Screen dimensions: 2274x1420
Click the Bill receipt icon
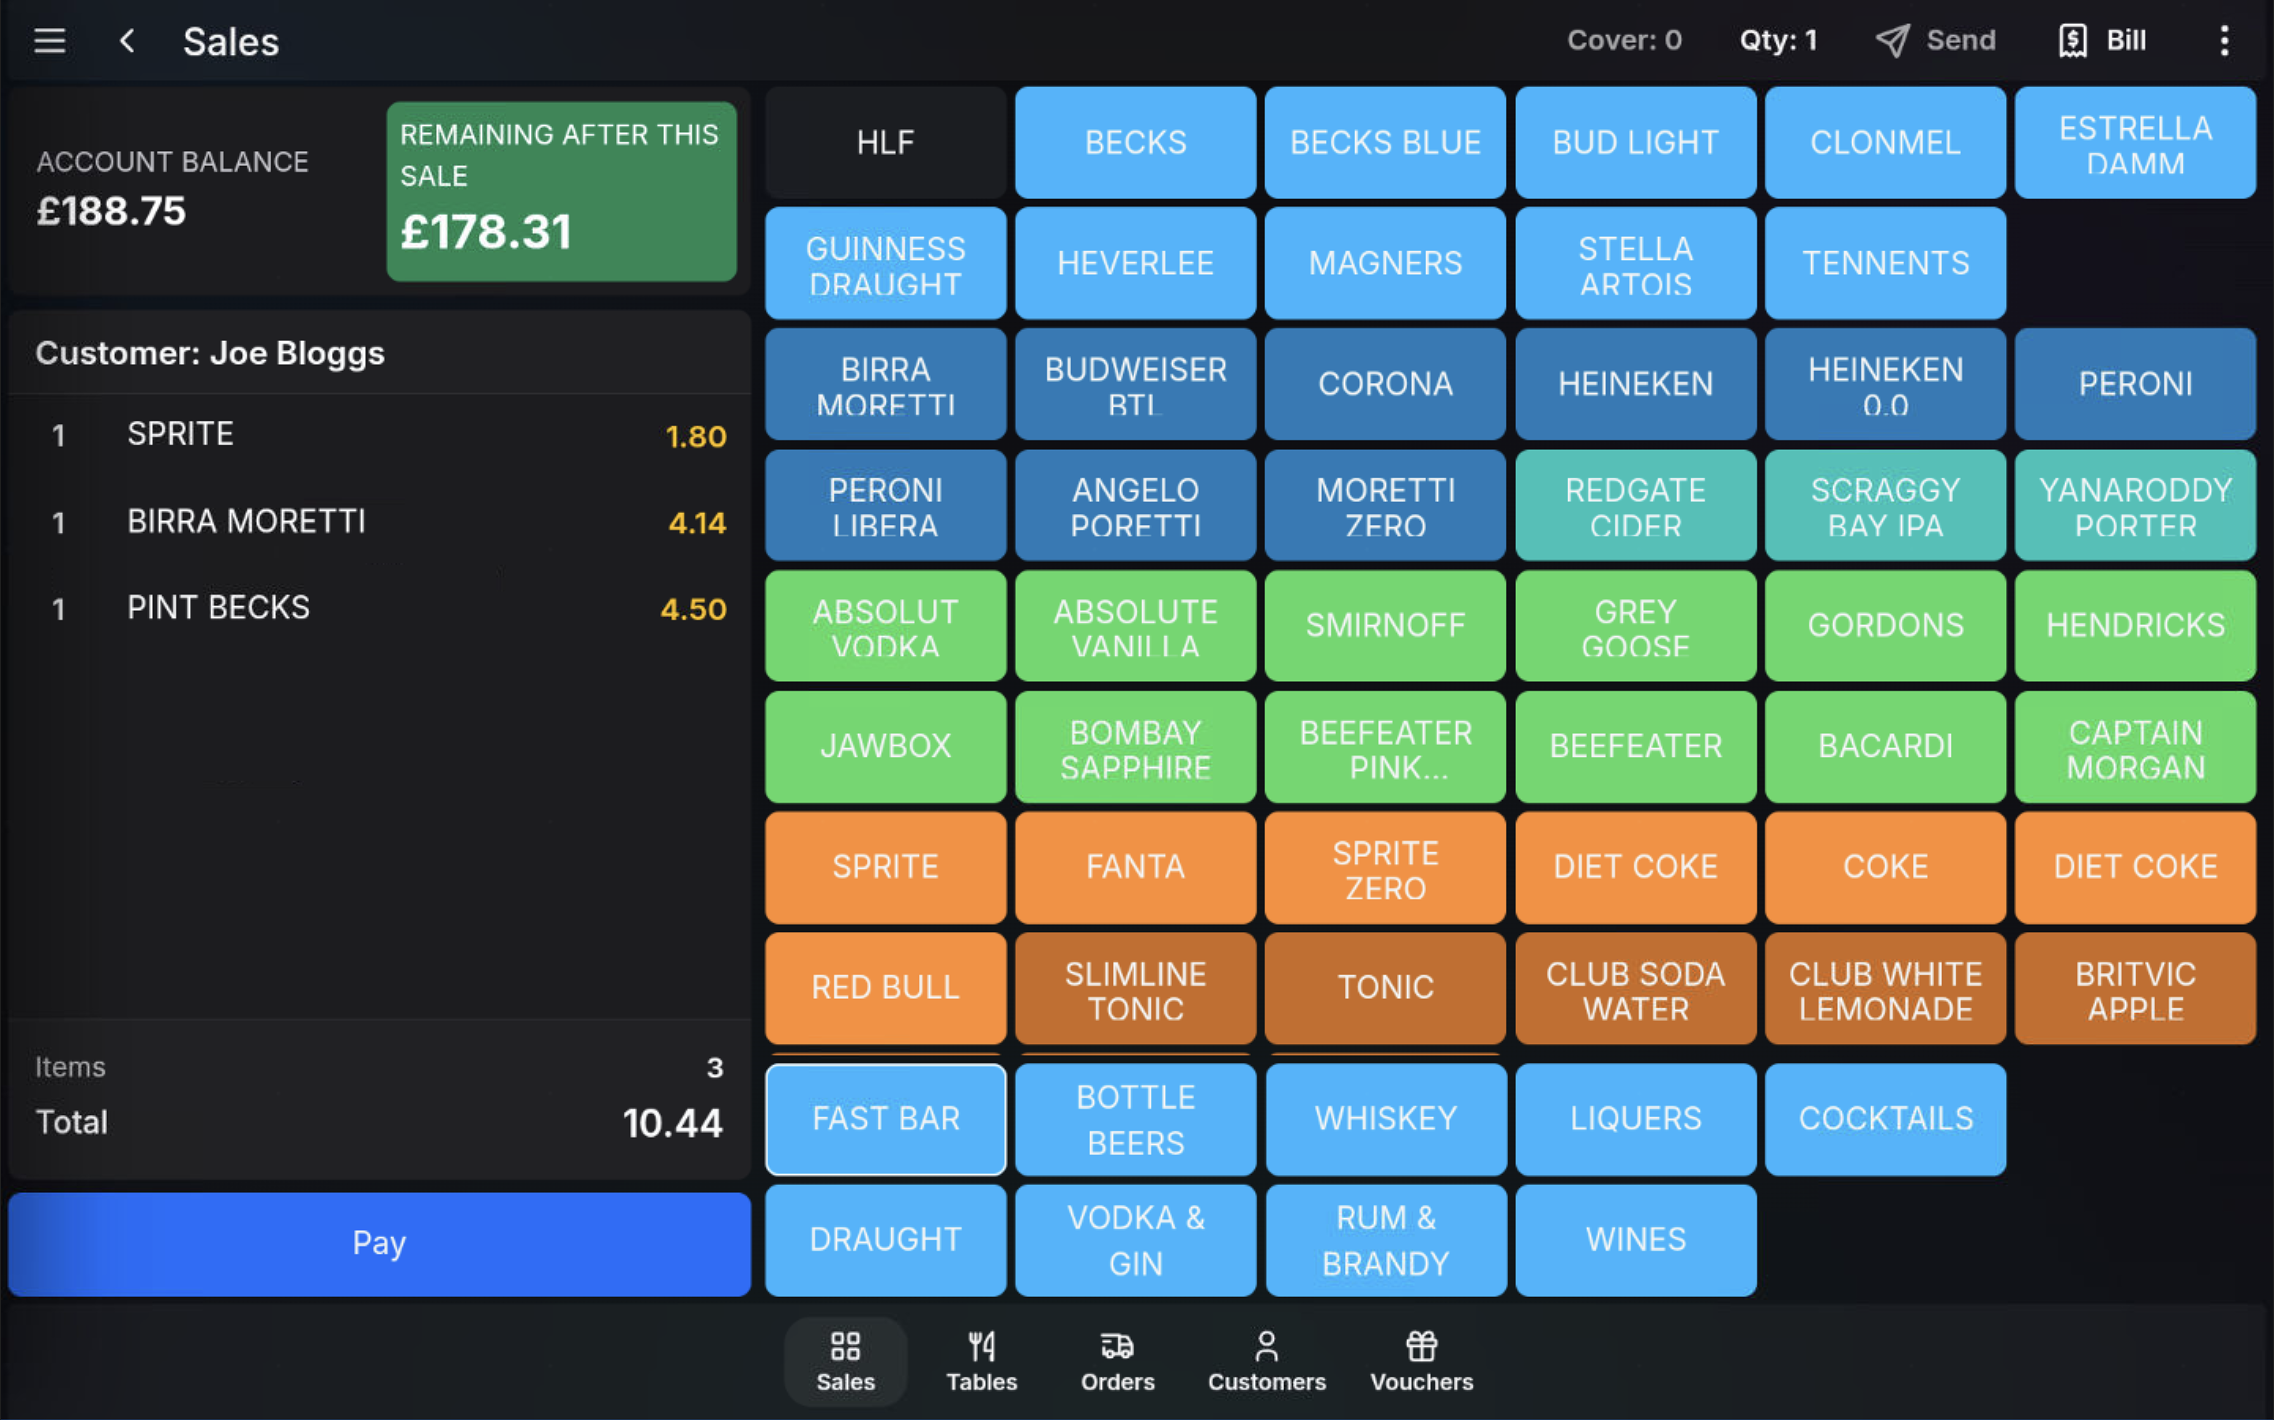2073,41
